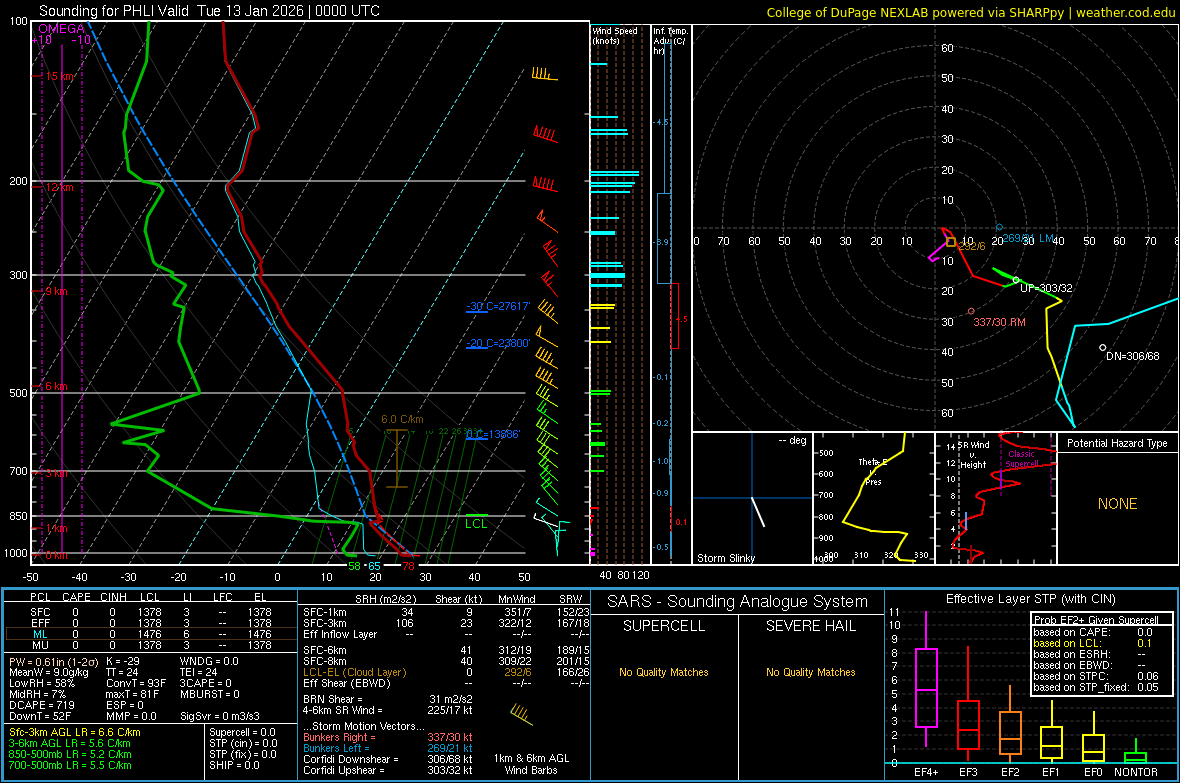Click the yellow wind barb beside 4-6km SR Wind
The image size is (1180, 783).
pyautogui.click(x=521, y=713)
